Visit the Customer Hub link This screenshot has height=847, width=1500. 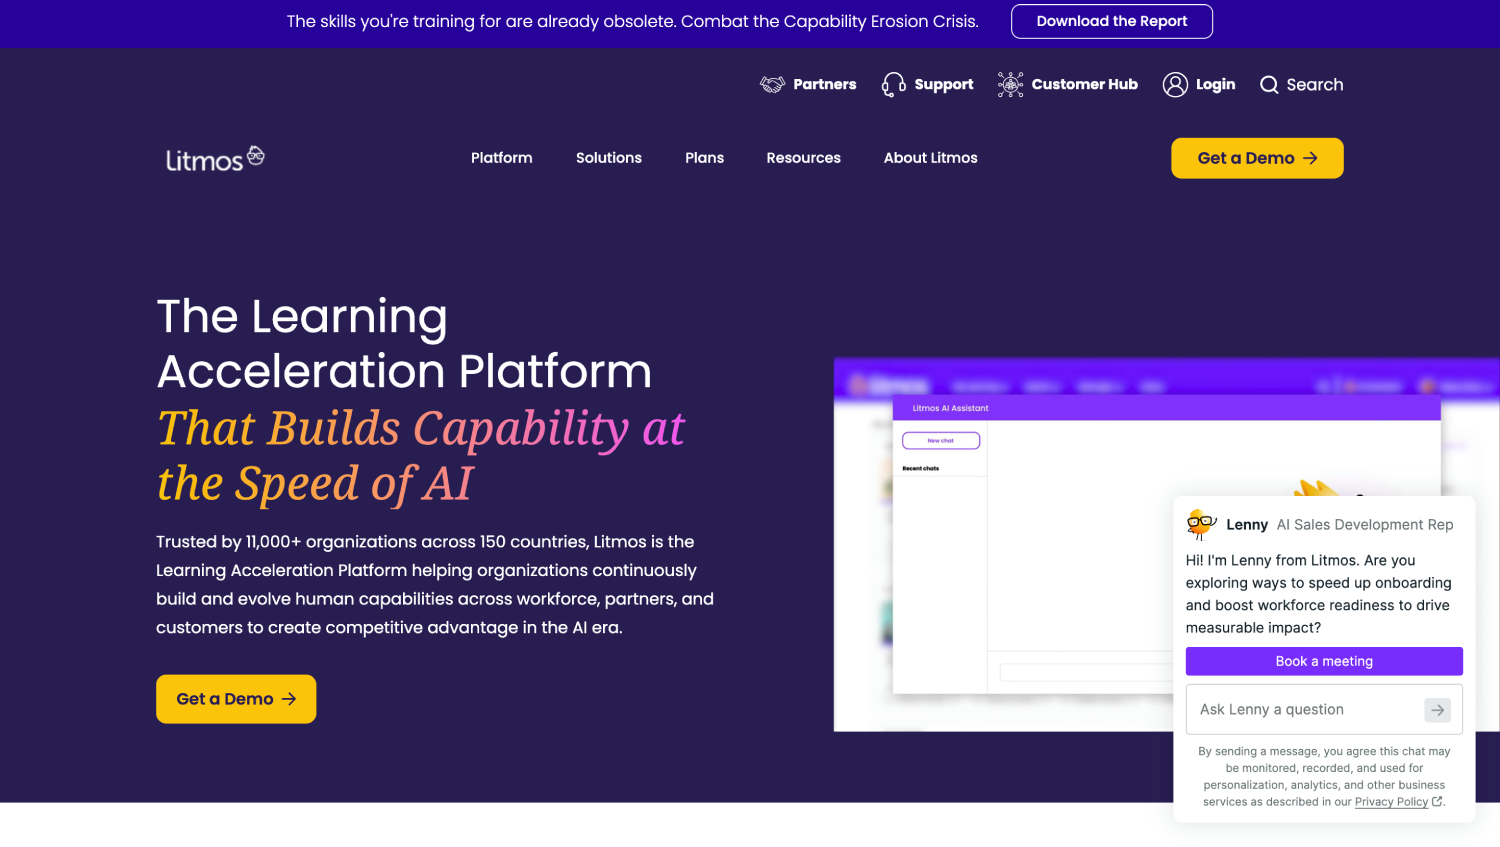1085,85
